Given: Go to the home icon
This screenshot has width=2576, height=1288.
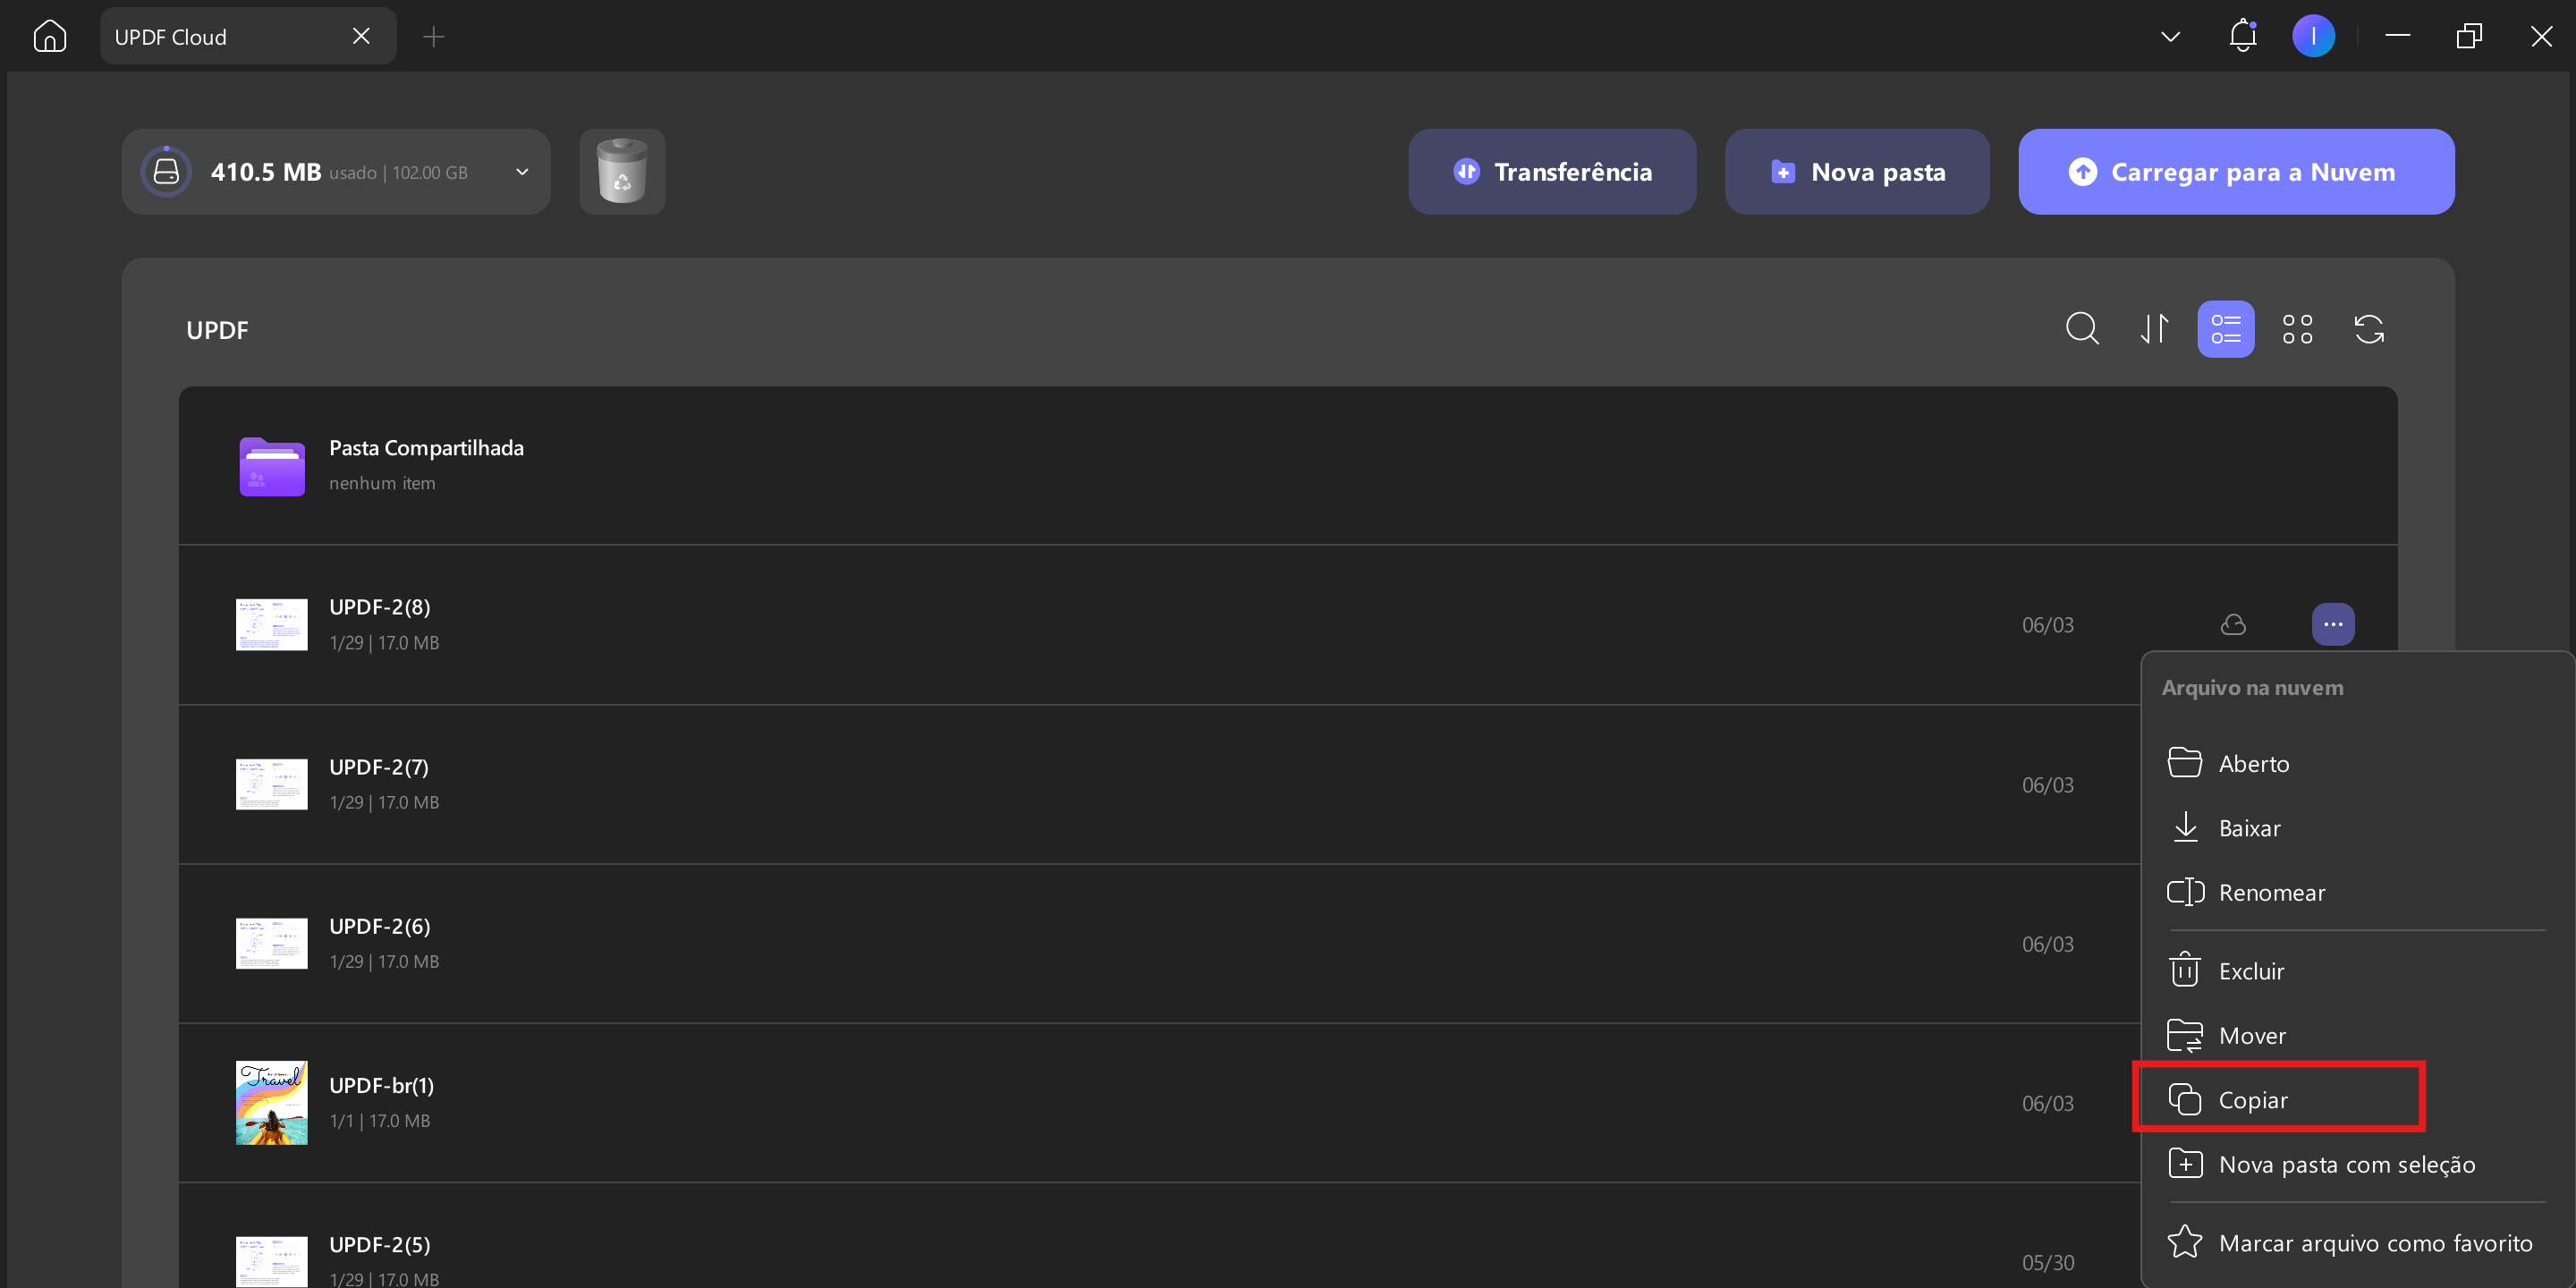Looking at the screenshot, I should click(49, 37).
